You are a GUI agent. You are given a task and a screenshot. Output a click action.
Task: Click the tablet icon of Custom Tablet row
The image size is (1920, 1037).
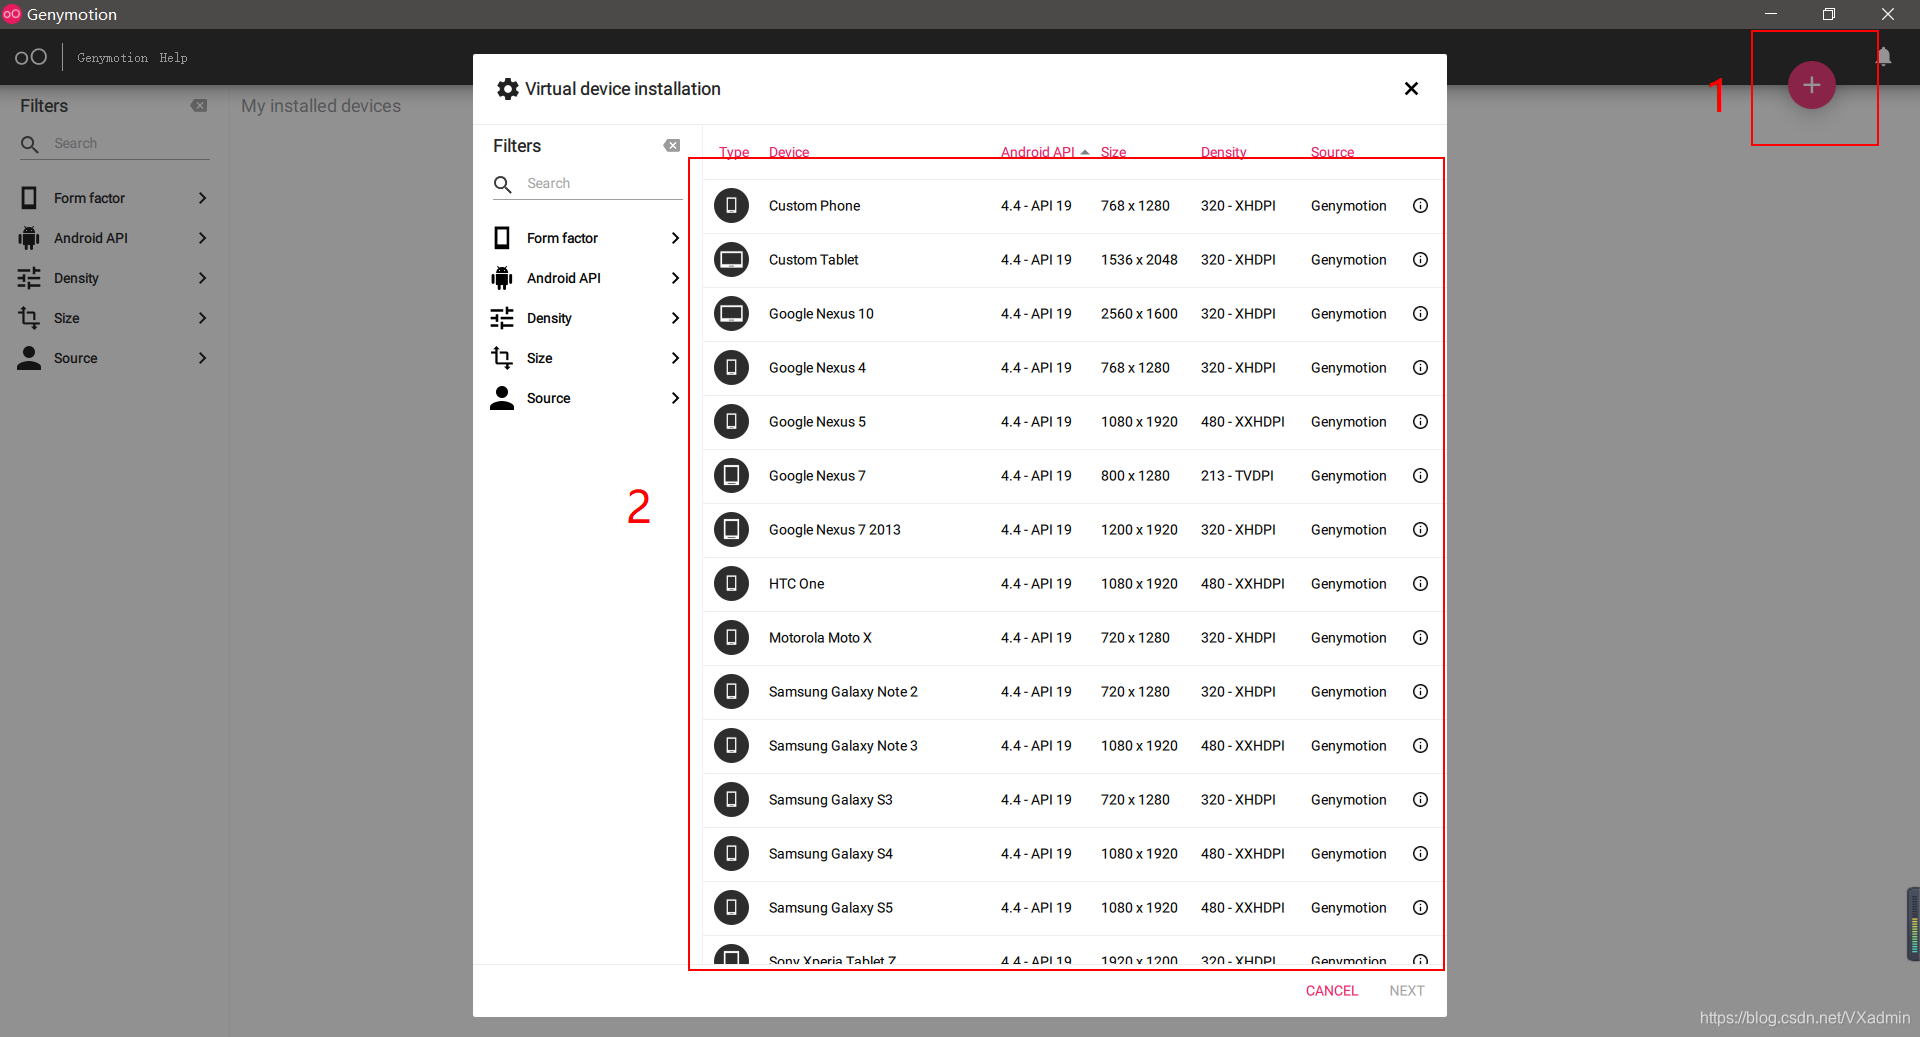point(731,260)
